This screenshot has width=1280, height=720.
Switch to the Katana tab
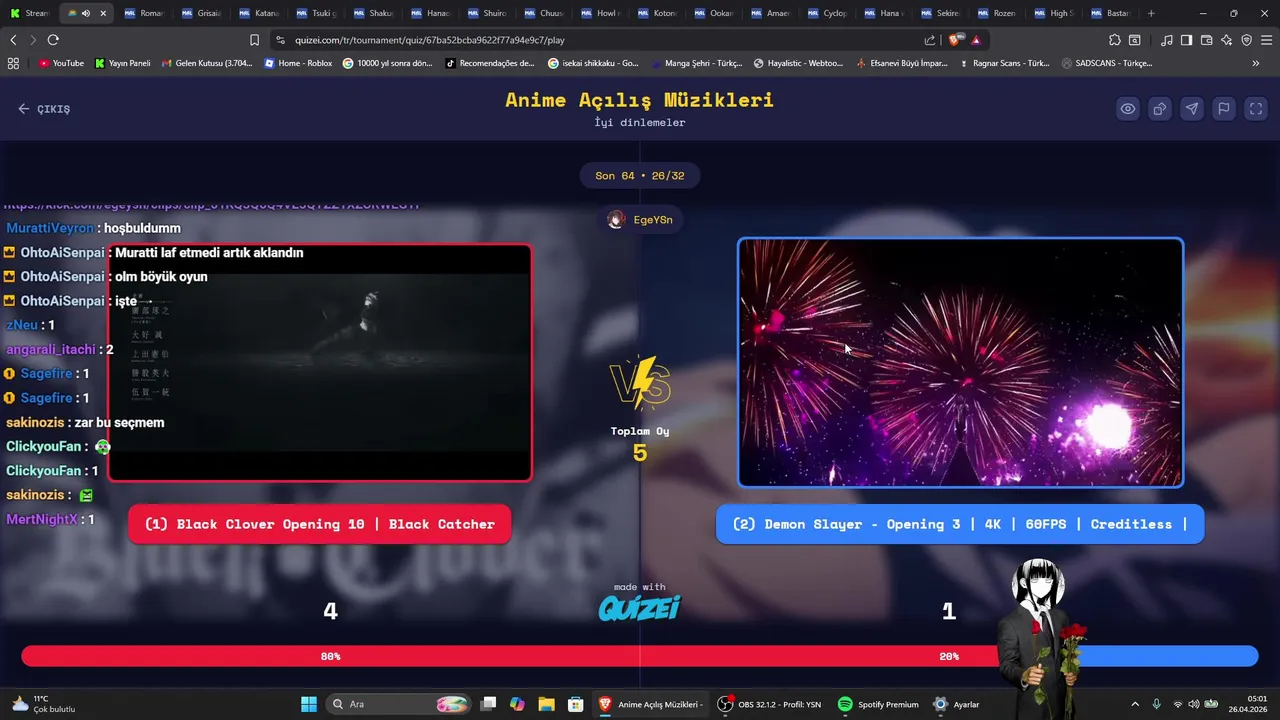[x=259, y=13]
